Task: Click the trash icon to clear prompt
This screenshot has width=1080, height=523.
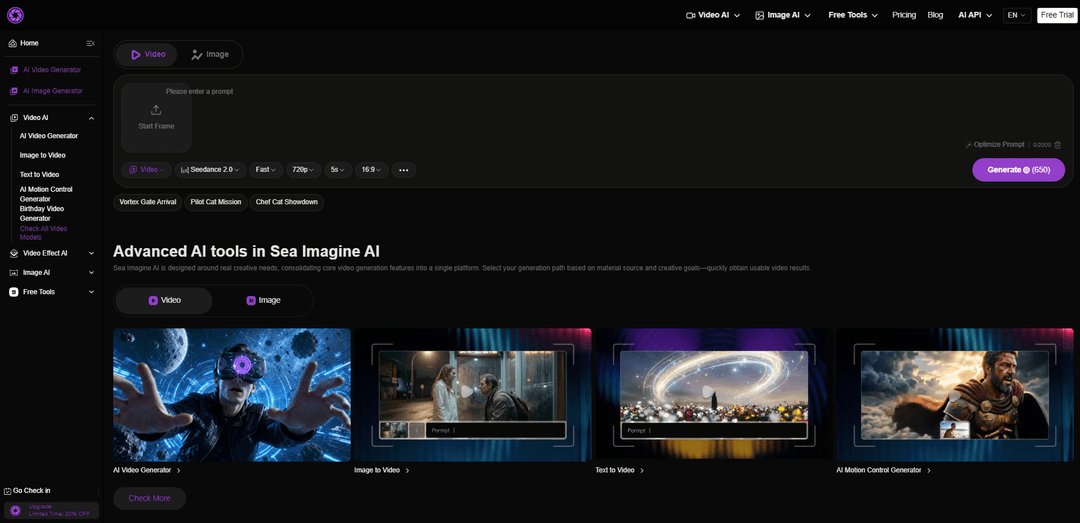Action: click(1057, 145)
